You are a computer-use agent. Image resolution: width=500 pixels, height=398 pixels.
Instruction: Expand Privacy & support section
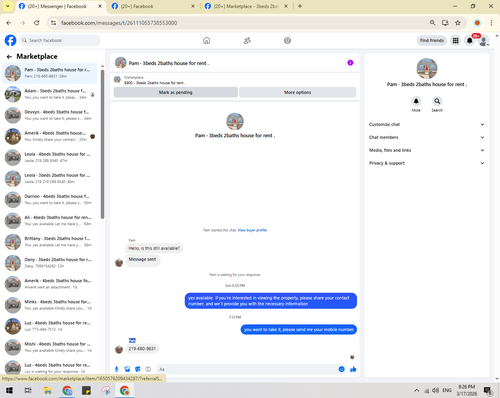(x=426, y=163)
